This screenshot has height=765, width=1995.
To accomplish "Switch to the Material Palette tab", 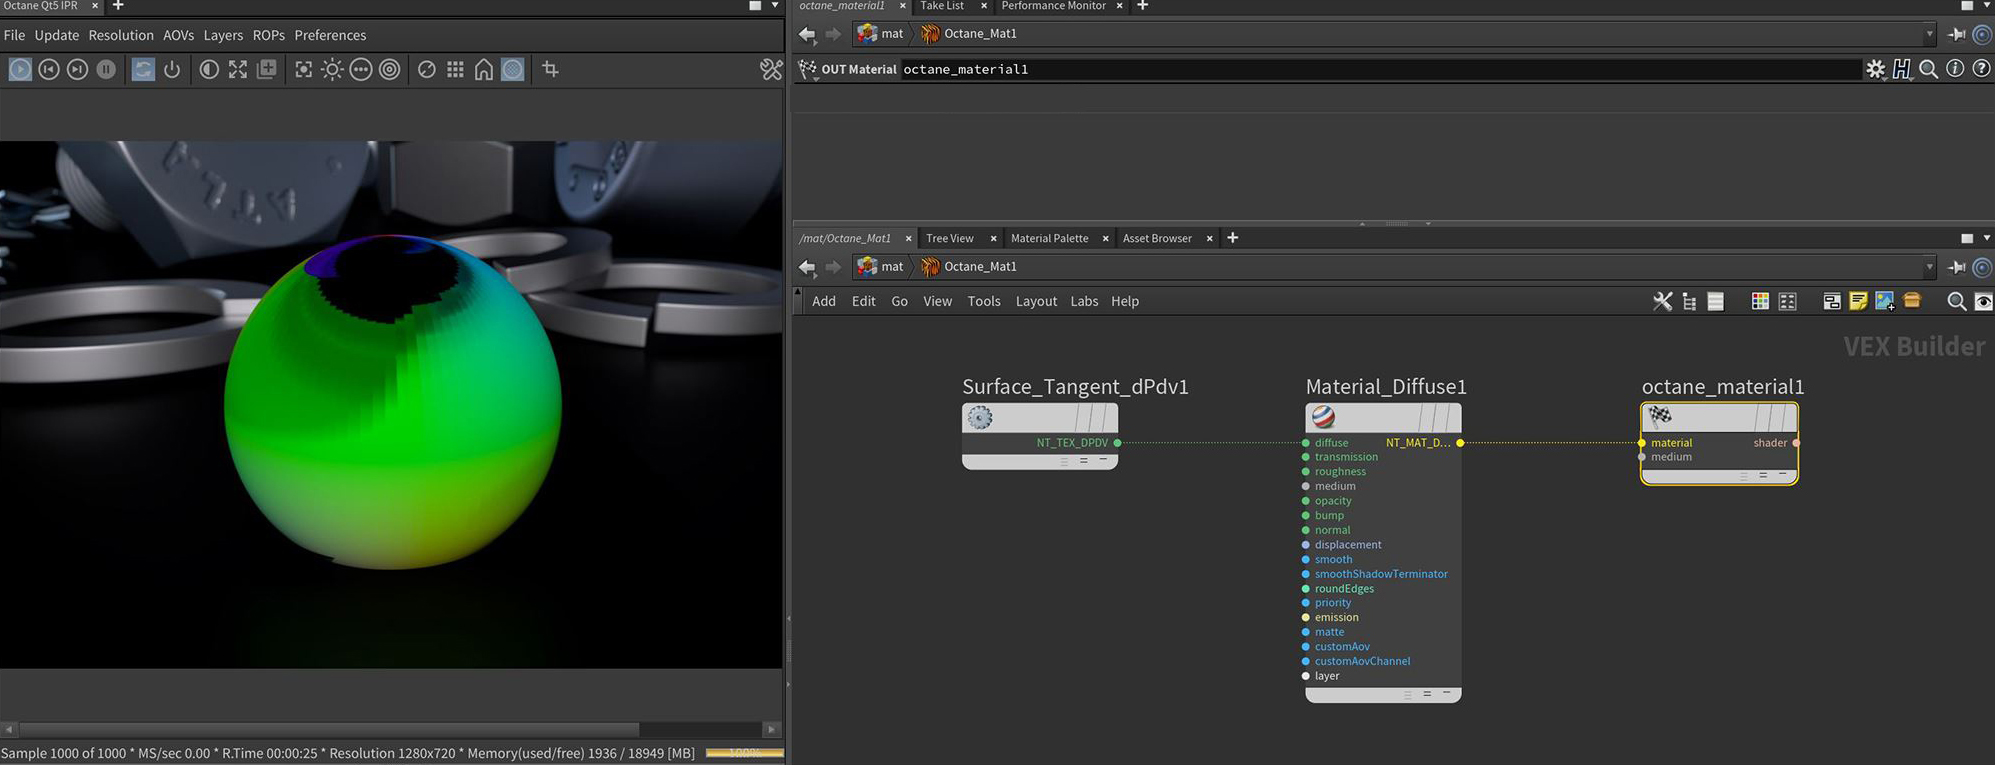I will coord(1049,238).
